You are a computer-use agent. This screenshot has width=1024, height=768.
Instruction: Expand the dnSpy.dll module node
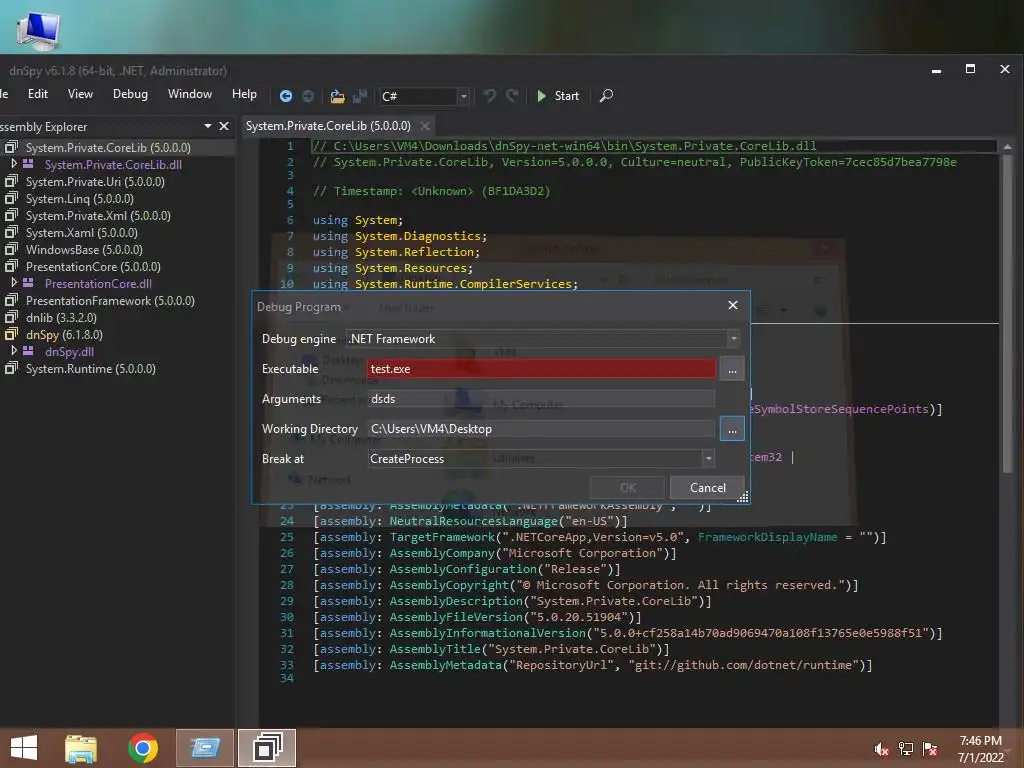(x=14, y=351)
